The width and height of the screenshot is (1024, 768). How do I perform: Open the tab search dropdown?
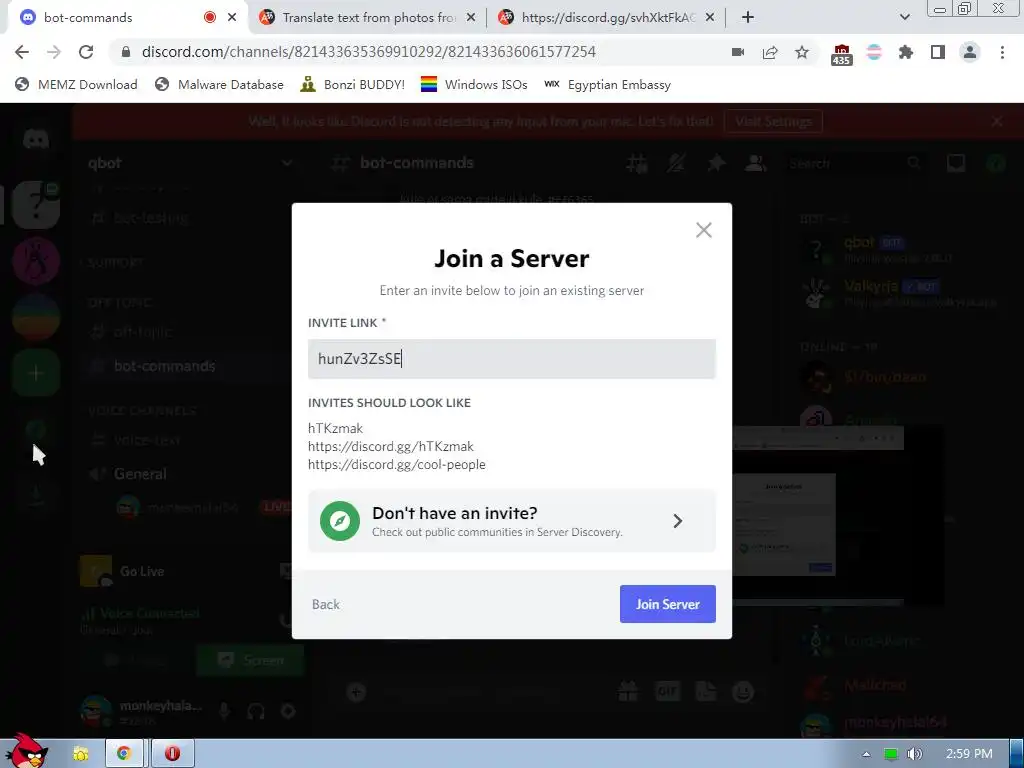point(904,18)
